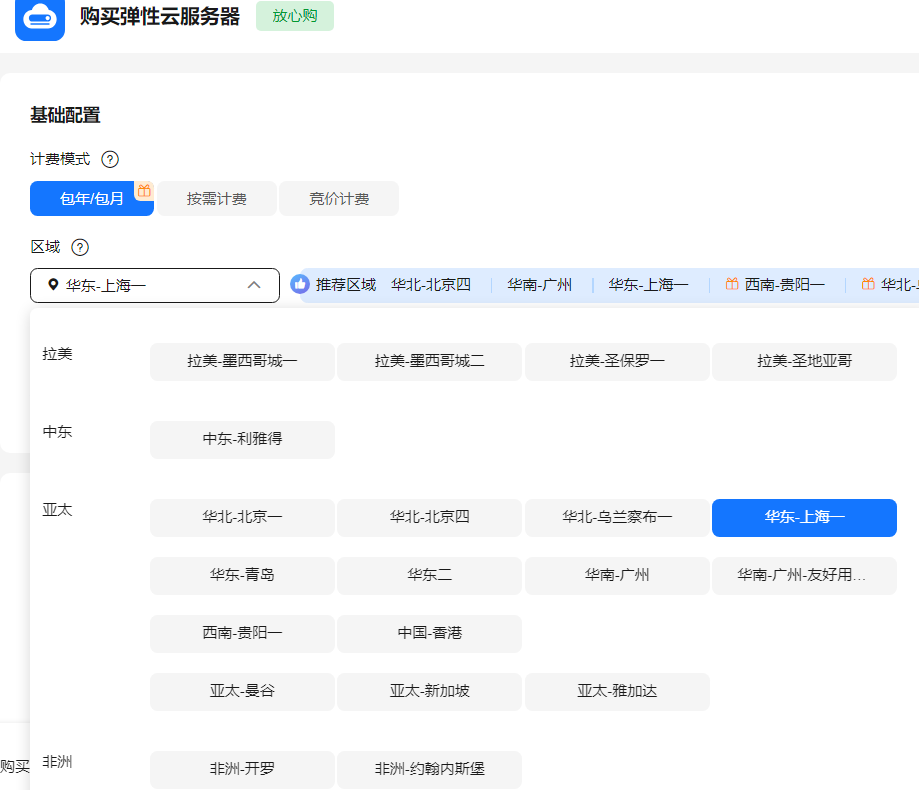
Task: Click gift icon beside 西南-贵阳一 recommendation
Action: click(x=731, y=284)
